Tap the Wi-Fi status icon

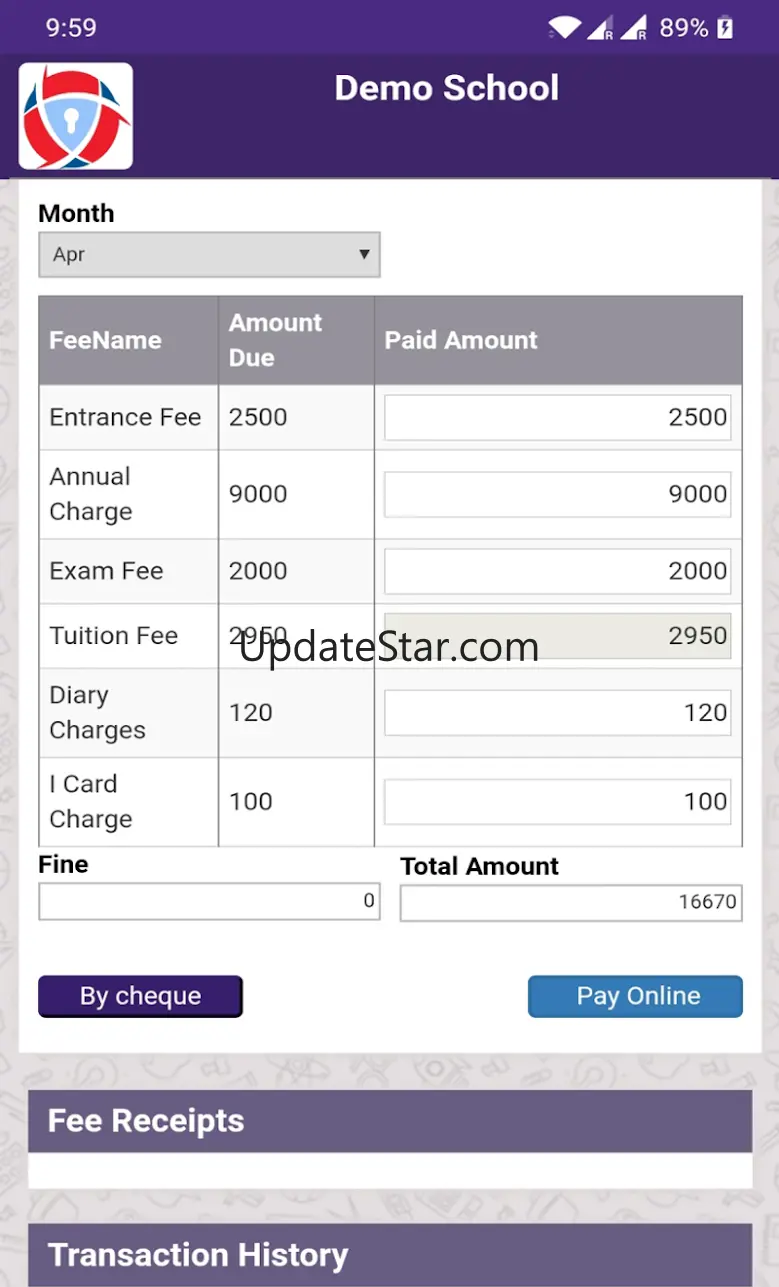pyautogui.click(x=564, y=28)
